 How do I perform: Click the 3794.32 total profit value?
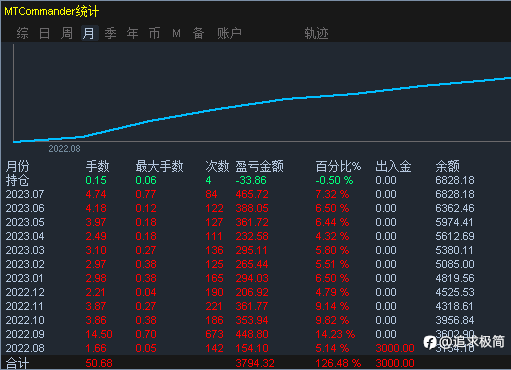tap(255, 363)
